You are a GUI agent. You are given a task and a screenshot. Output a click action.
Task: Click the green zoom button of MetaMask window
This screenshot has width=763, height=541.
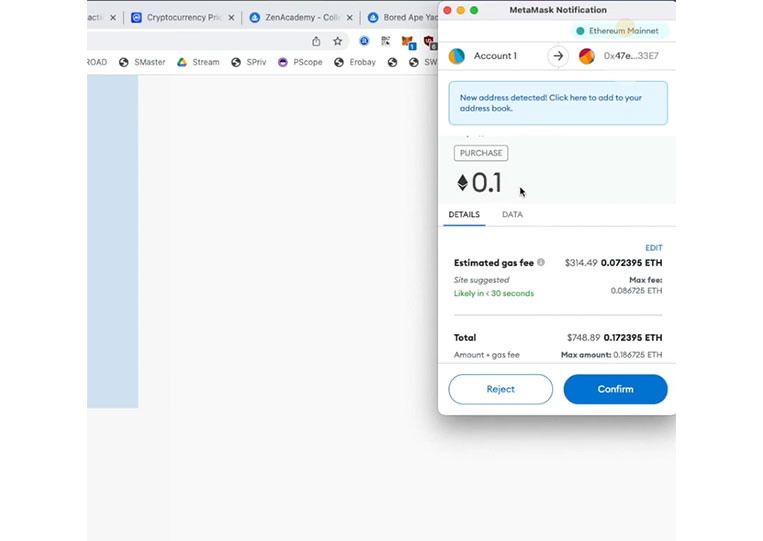point(474,10)
